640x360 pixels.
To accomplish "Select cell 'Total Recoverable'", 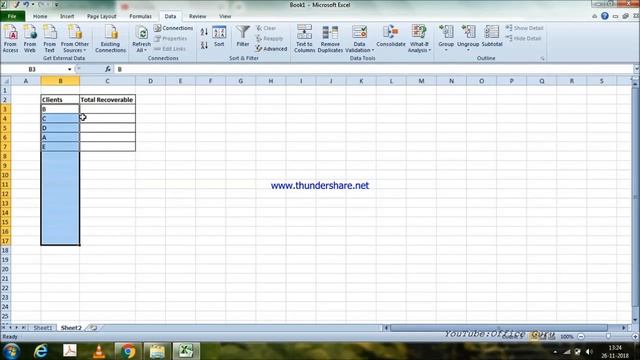I will click(x=107, y=100).
